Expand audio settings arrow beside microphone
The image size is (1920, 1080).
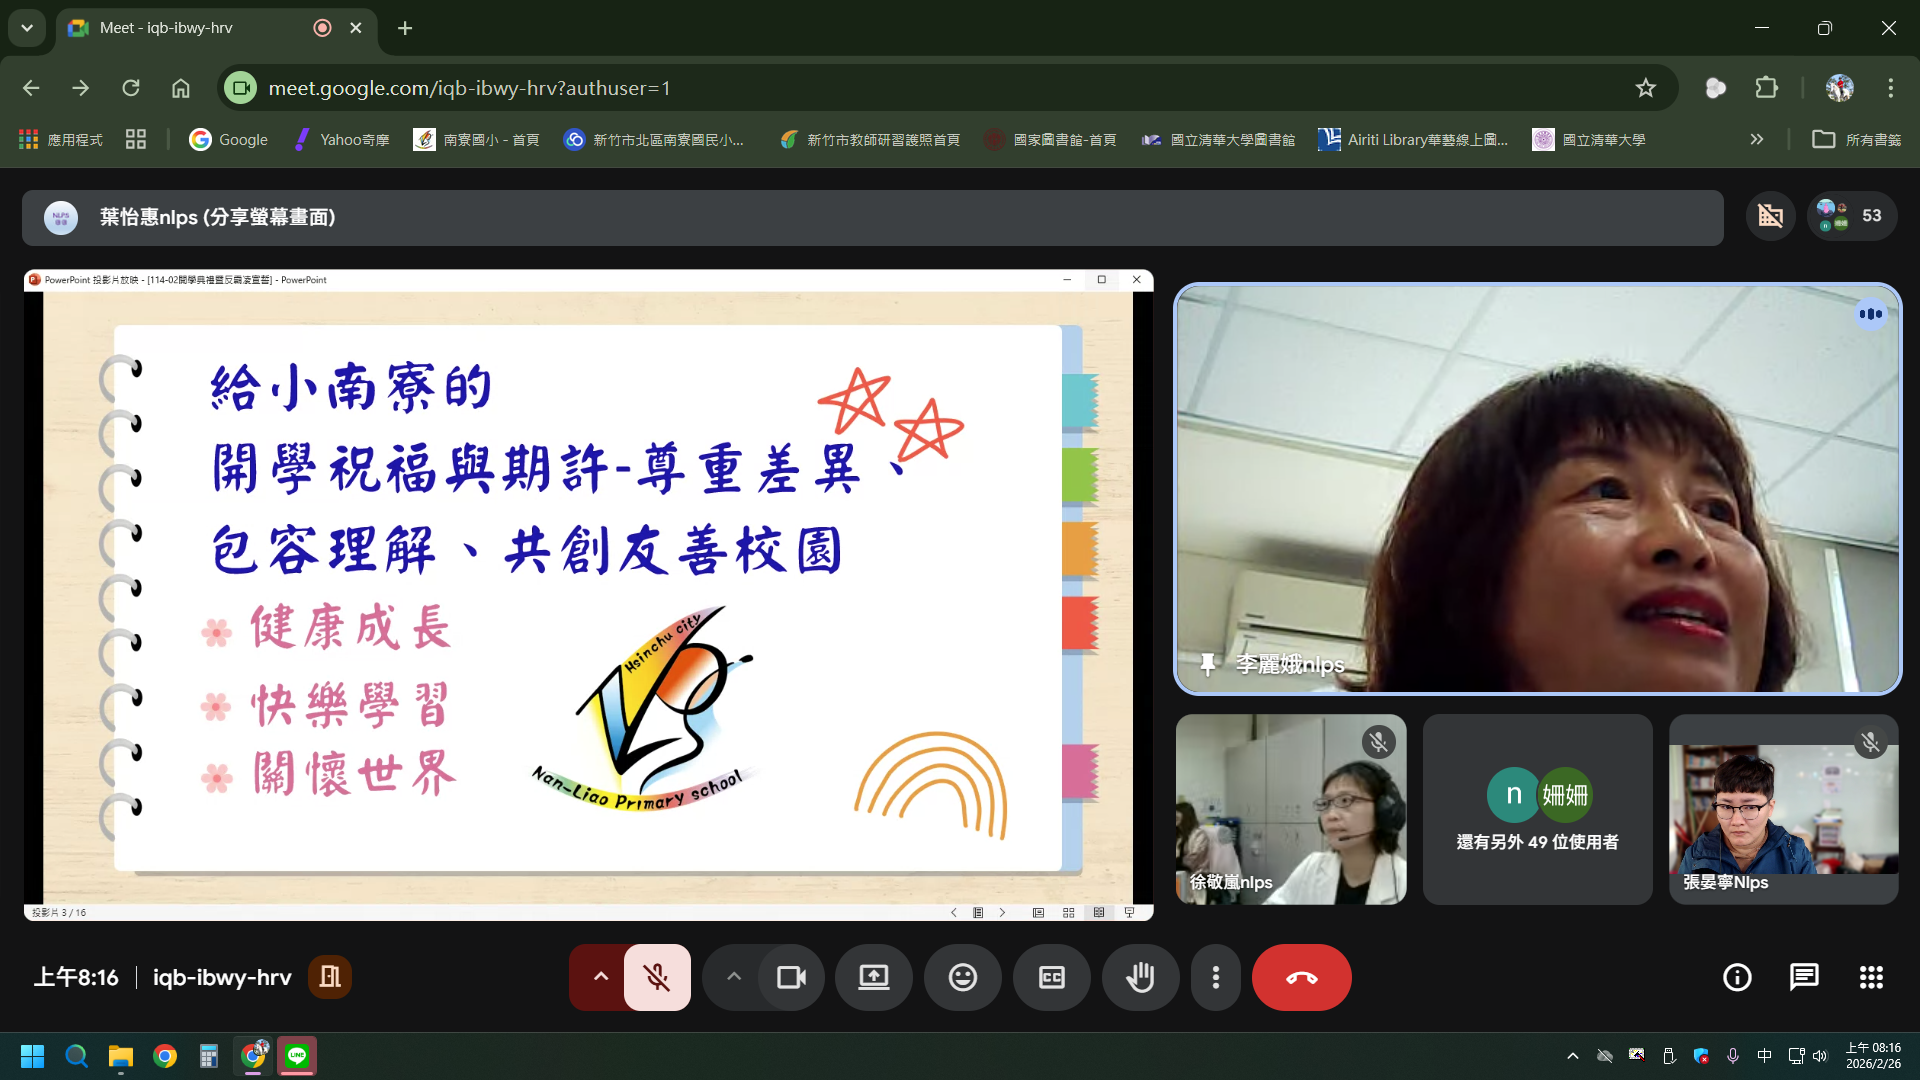(600, 977)
